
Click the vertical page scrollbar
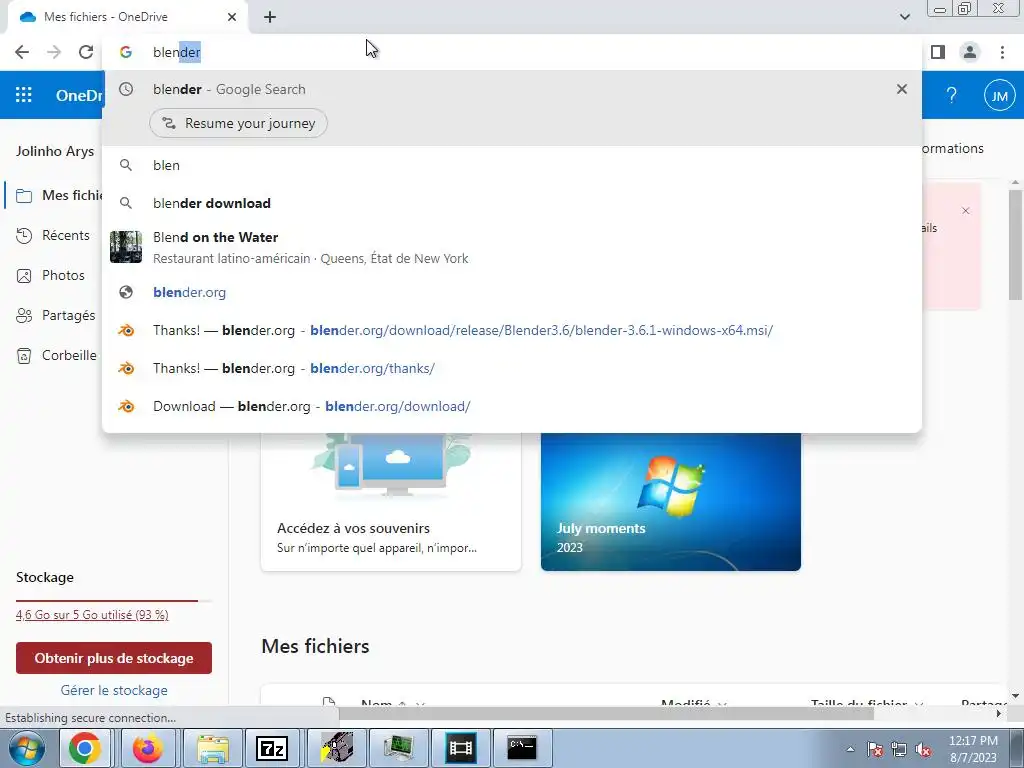pos(1015,244)
